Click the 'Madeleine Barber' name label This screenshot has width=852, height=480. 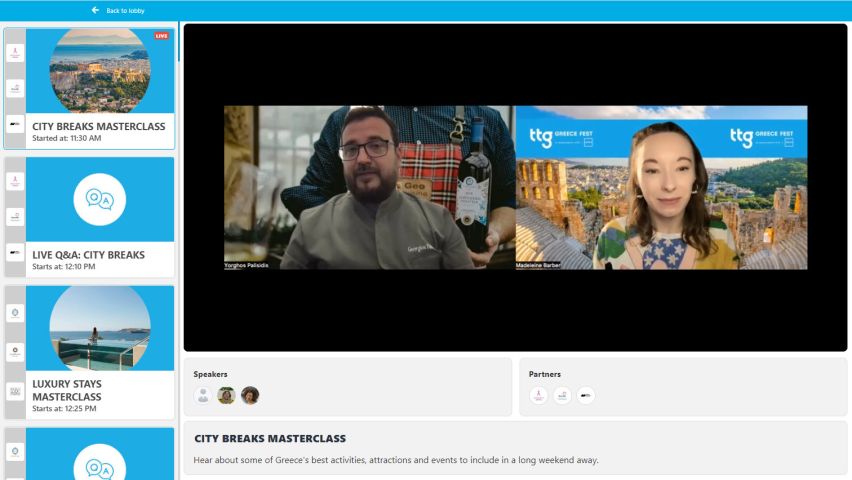(538, 265)
